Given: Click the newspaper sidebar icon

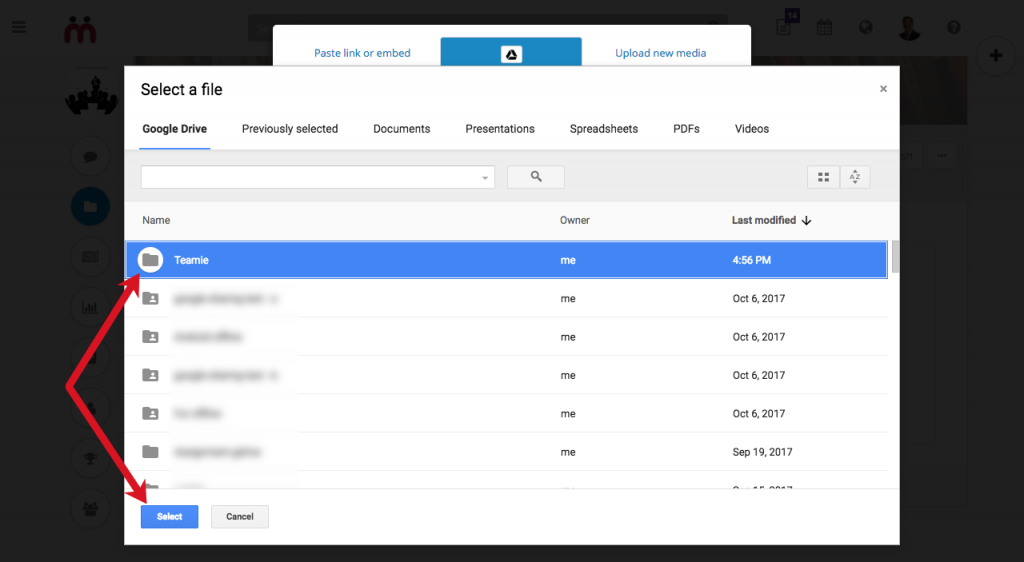Looking at the screenshot, I should tap(91, 257).
